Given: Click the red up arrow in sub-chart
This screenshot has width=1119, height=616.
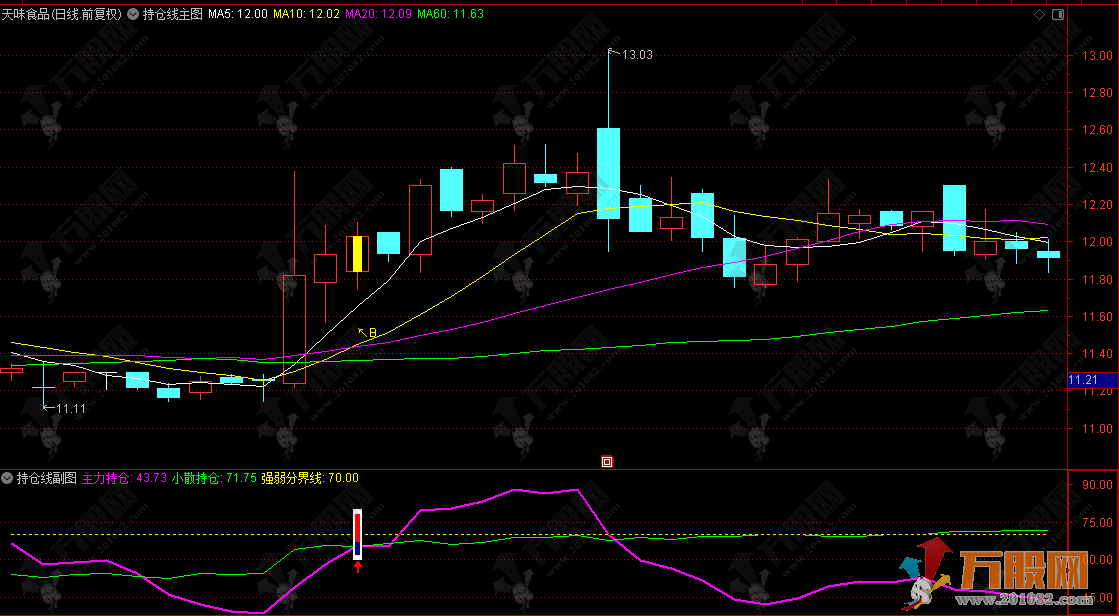Looking at the screenshot, I should coord(358,567).
